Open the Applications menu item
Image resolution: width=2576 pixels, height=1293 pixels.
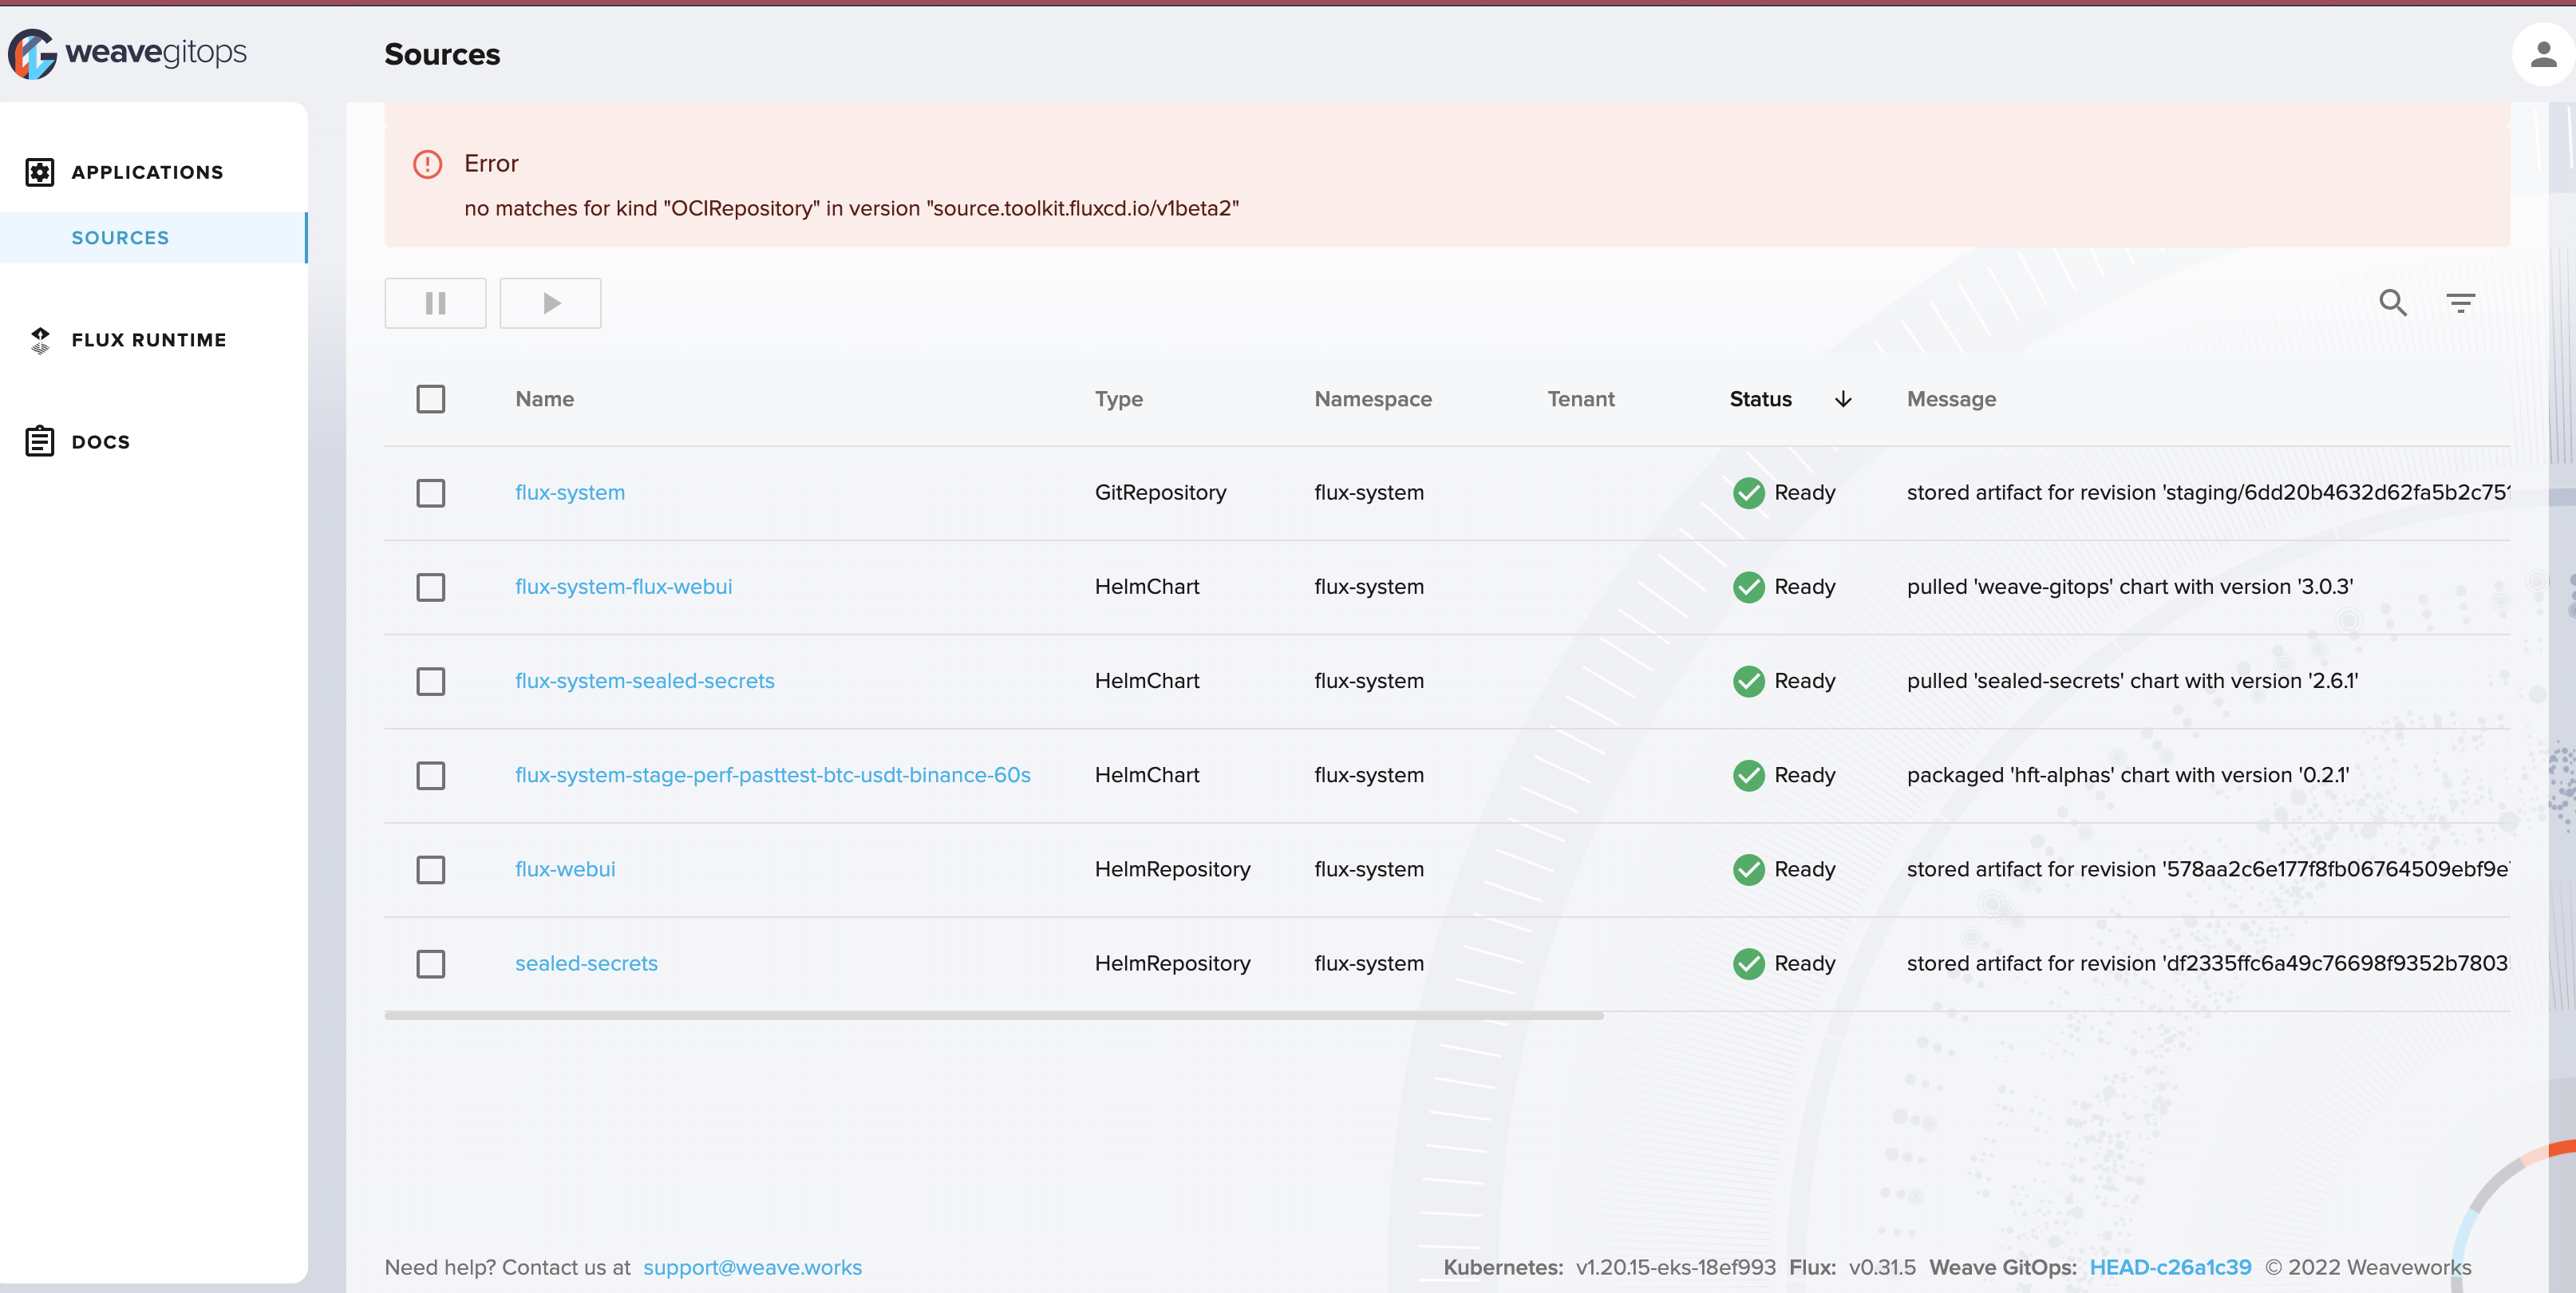tap(147, 172)
